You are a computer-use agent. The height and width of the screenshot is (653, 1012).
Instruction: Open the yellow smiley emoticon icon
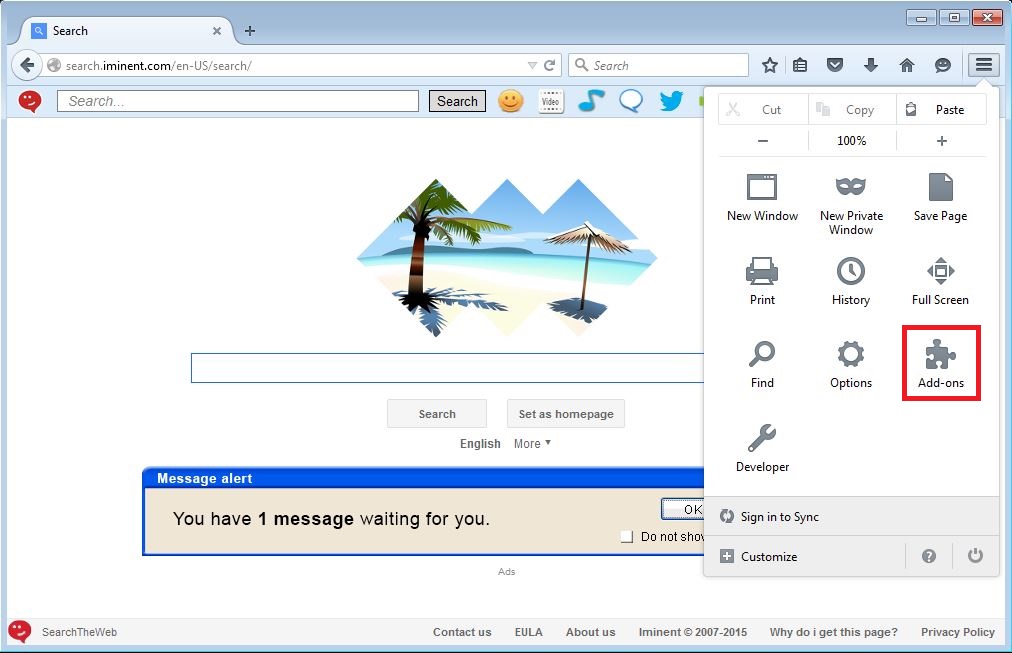pos(511,101)
